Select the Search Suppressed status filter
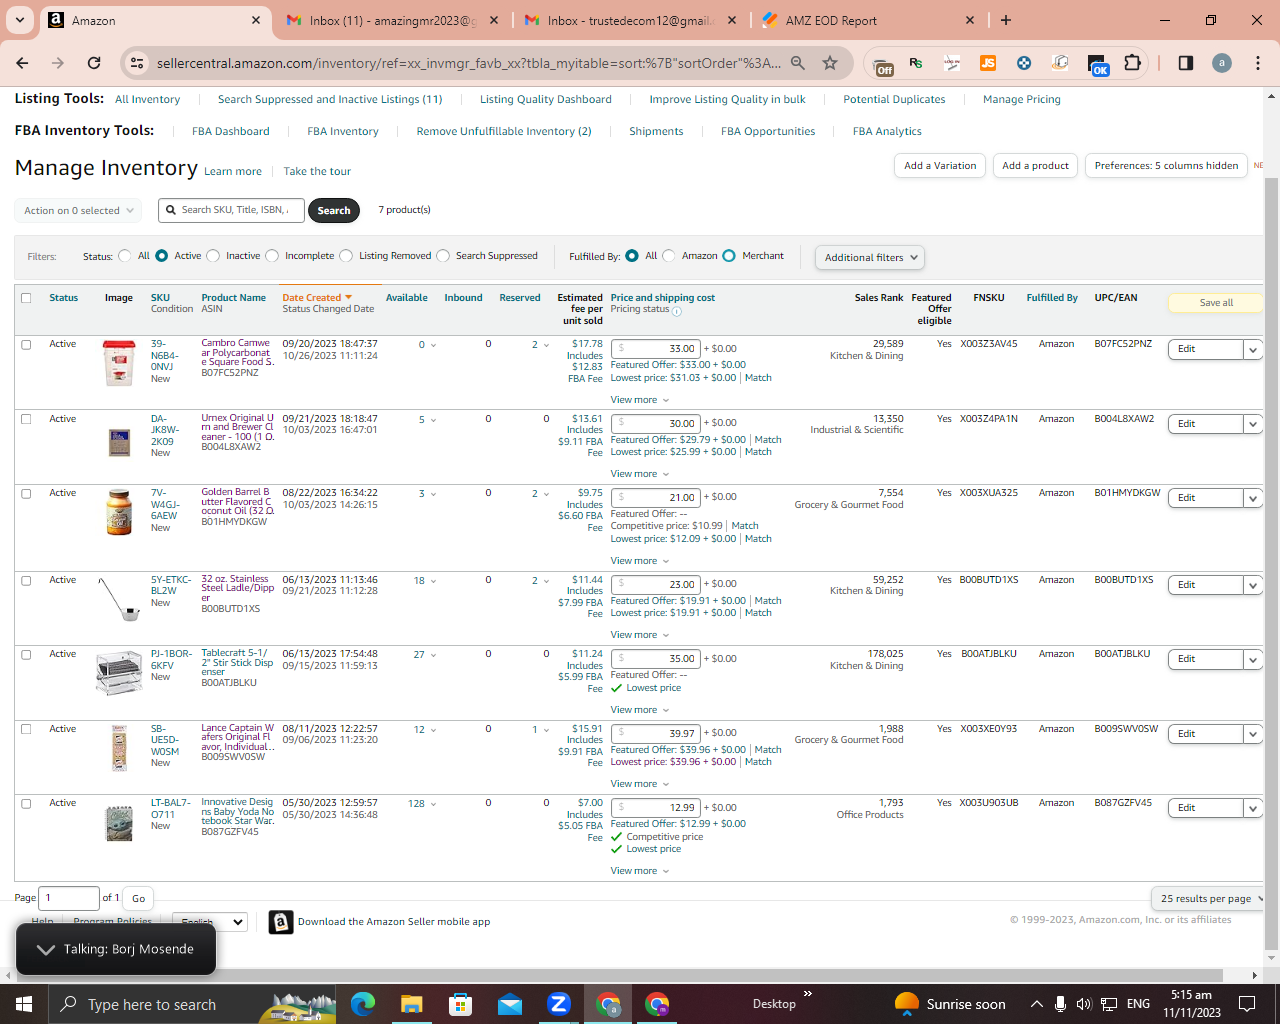Image resolution: width=1280 pixels, height=1024 pixels. tap(443, 256)
